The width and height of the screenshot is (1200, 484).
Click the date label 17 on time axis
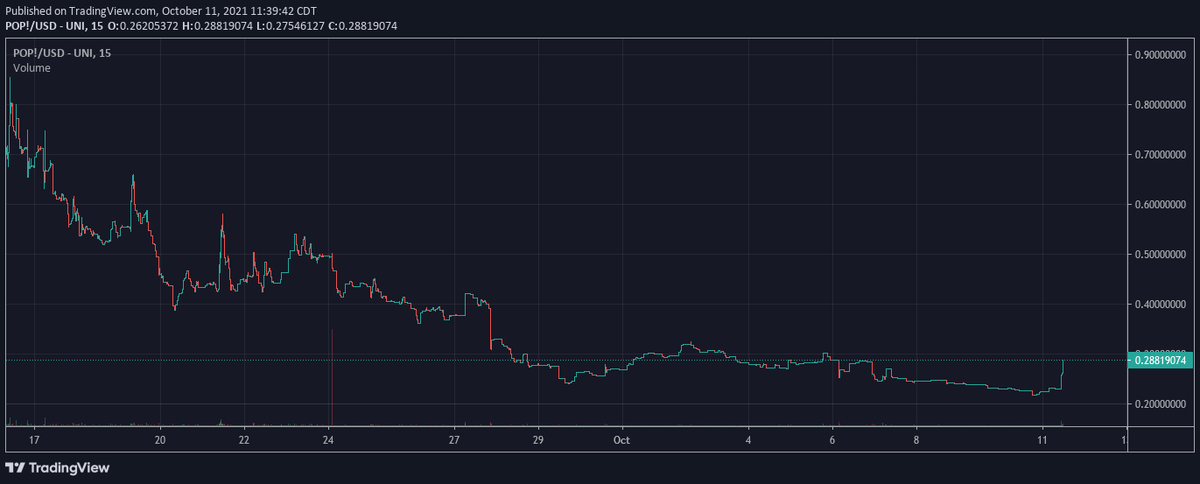(34, 439)
